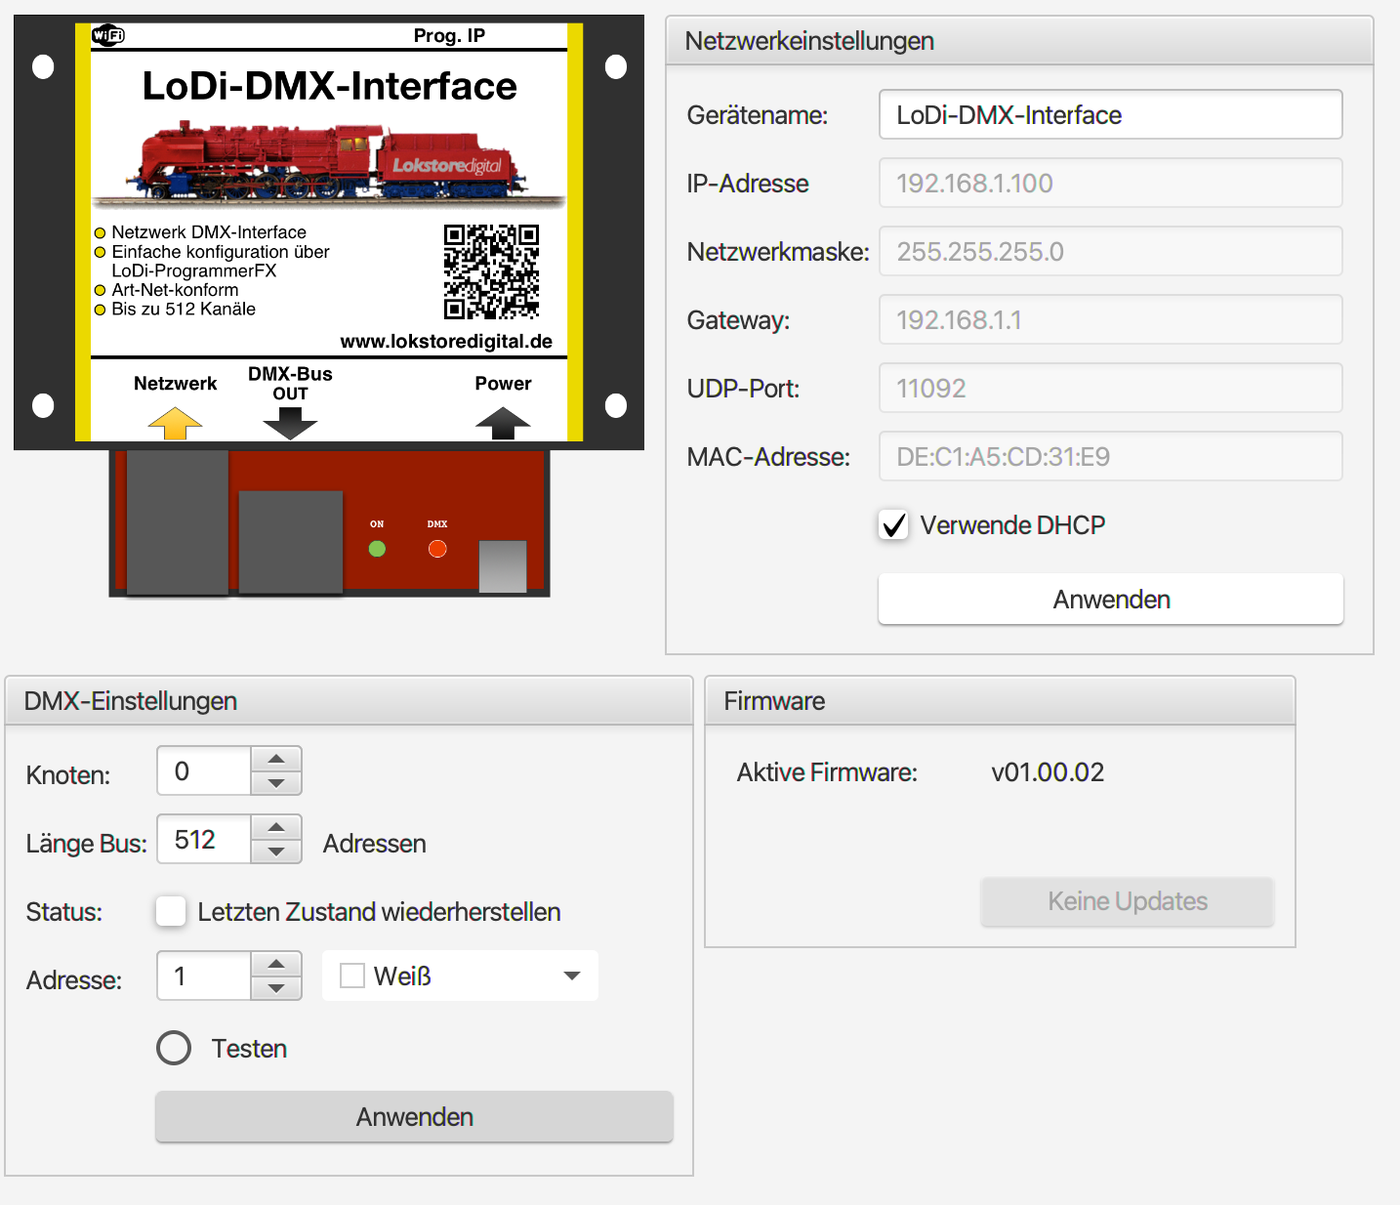Click the DMX-Bus port on the device
This screenshot has height=1205, width=1400.
[x=291, y=542]
